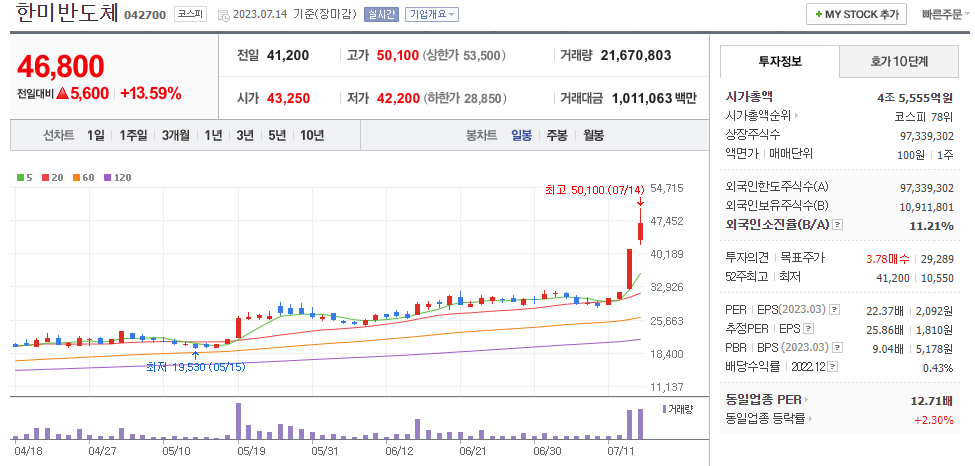Click the 52주최고 label
The image size is (975, 466).
coord(747,276)
